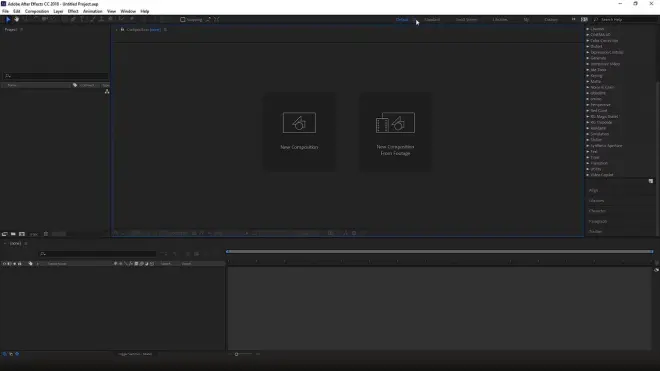This screenshot has height=371, width=660.
Task: Toggle the video eye column switch in timeline
Action: coord(4,264)
